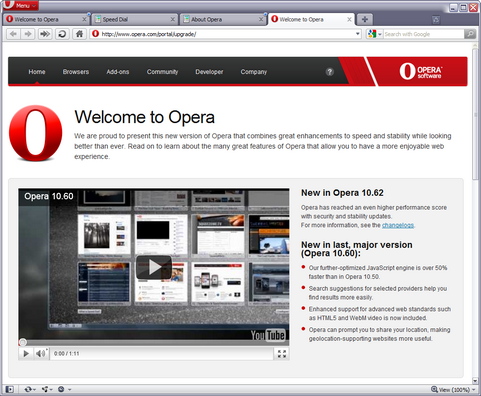Click the zoom magnifier icon in status bar

pos(434,389)
